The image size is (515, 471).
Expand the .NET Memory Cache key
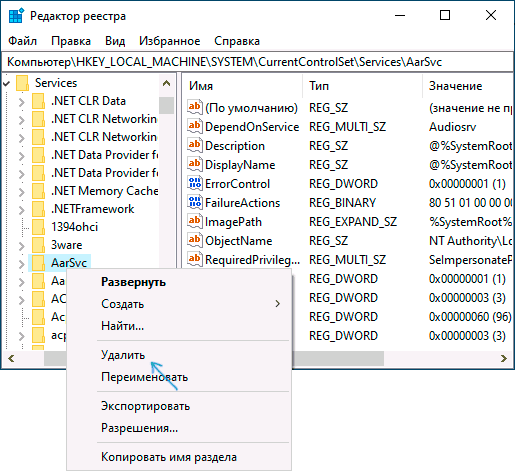tap(22, 192)
